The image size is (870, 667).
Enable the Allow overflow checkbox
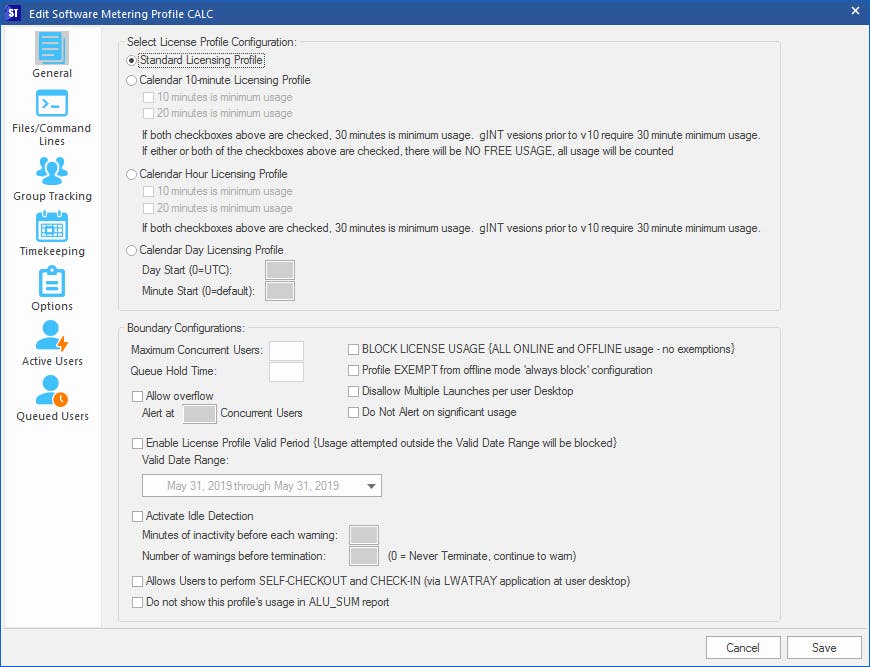click(x=137, y=396)
